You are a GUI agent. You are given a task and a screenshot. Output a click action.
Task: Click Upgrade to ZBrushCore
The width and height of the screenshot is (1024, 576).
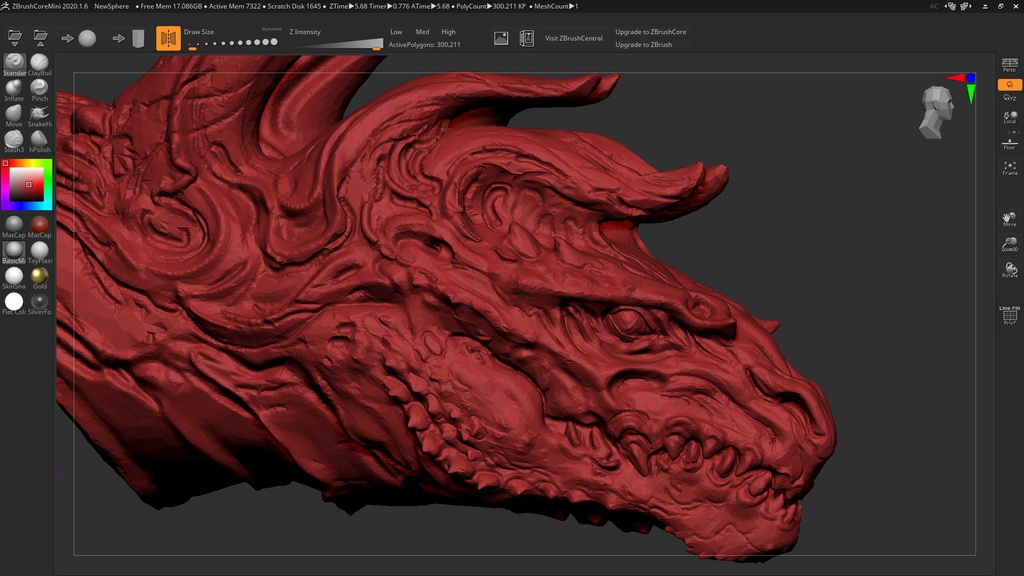tap(650, 31)
